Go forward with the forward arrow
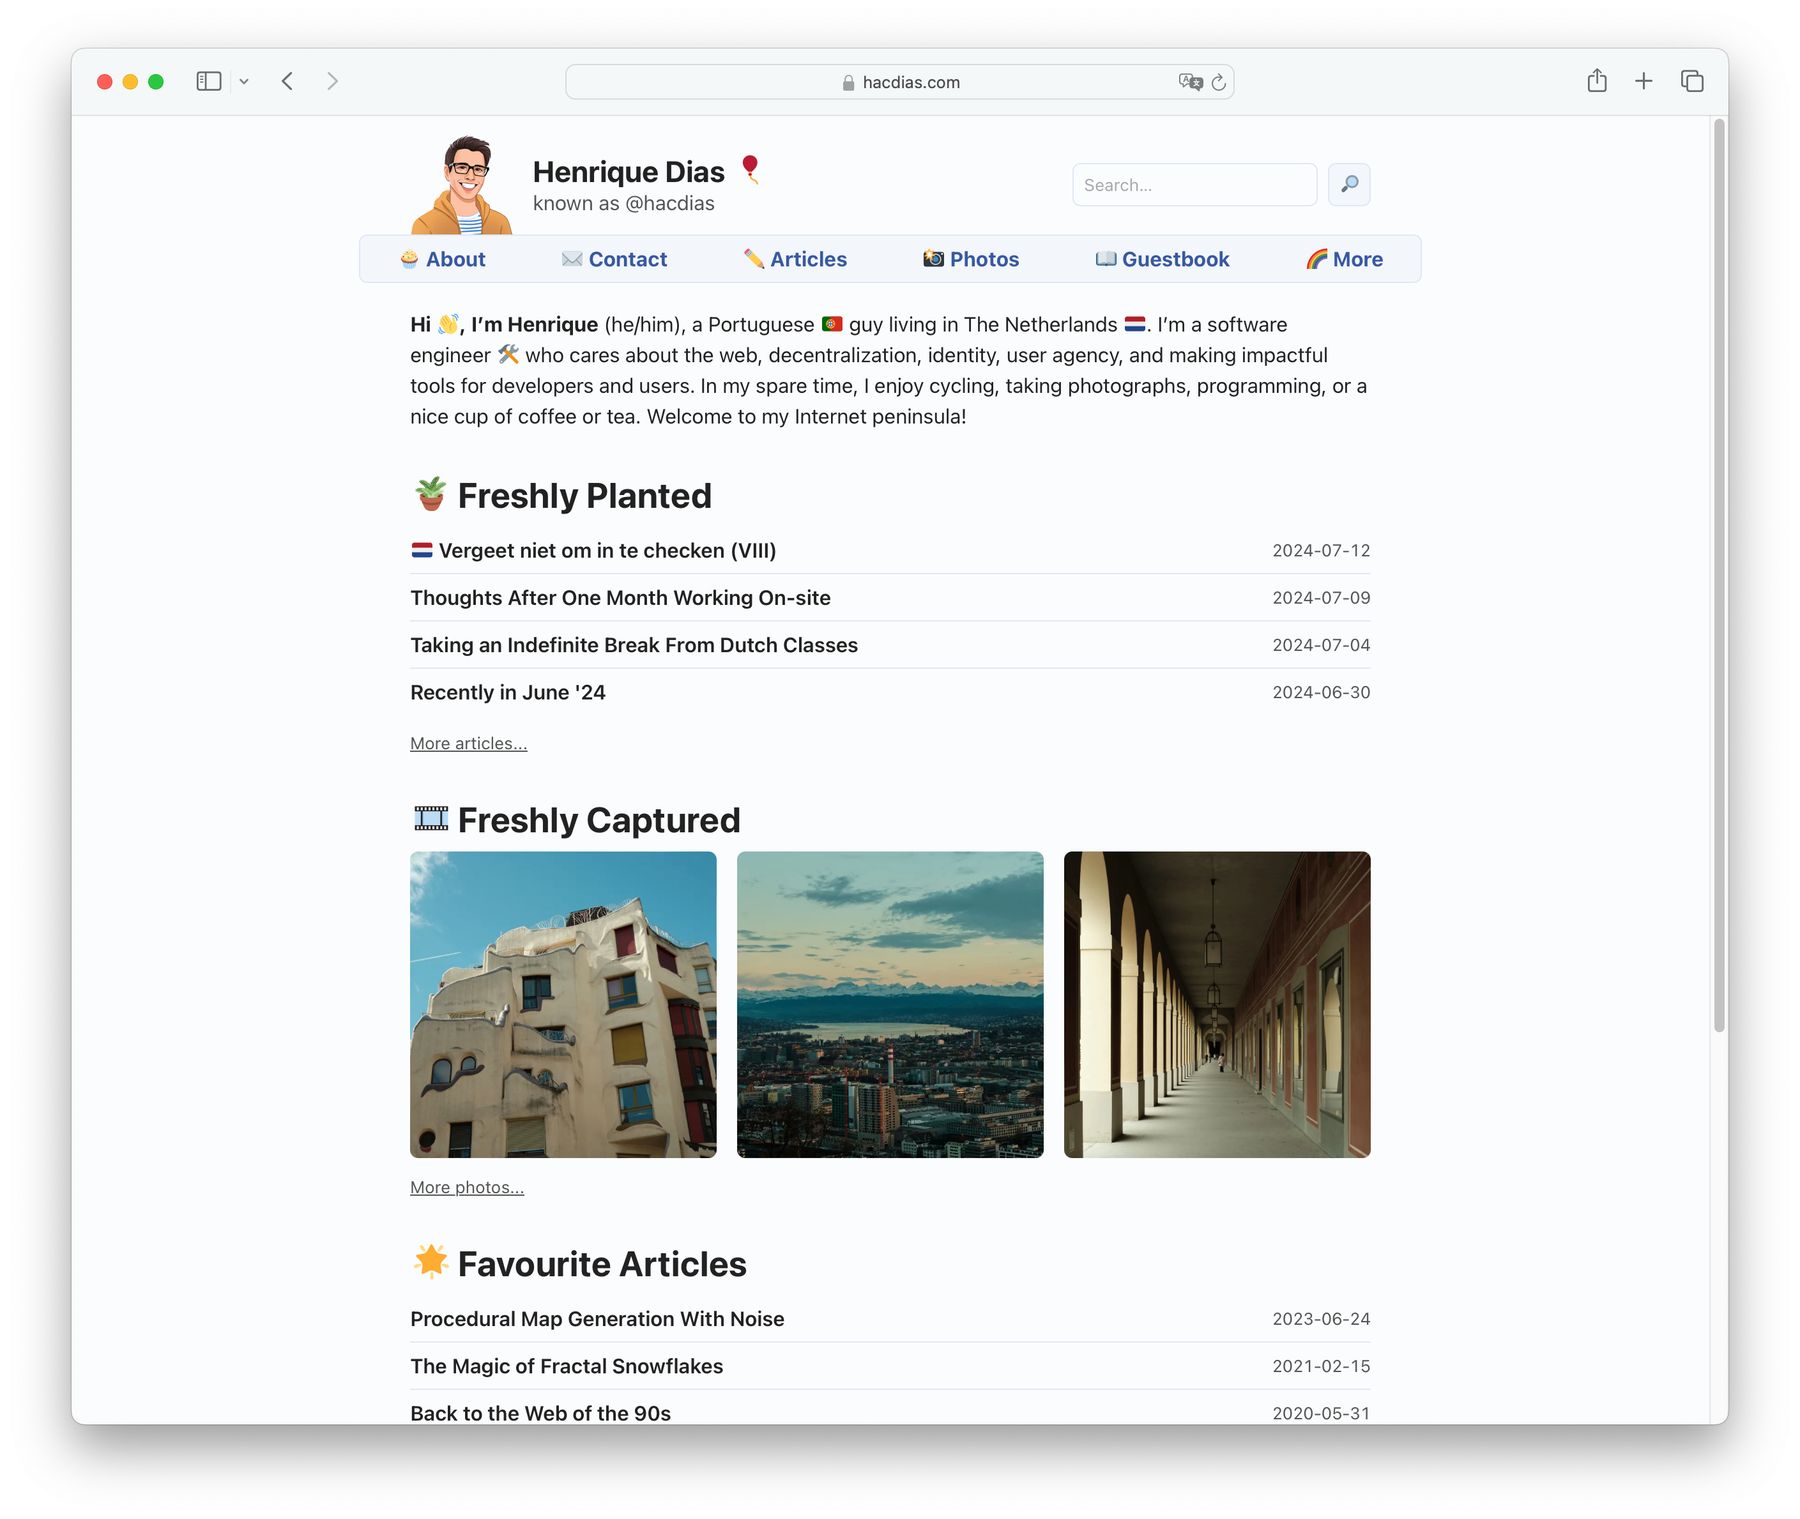 pos(332,81)
